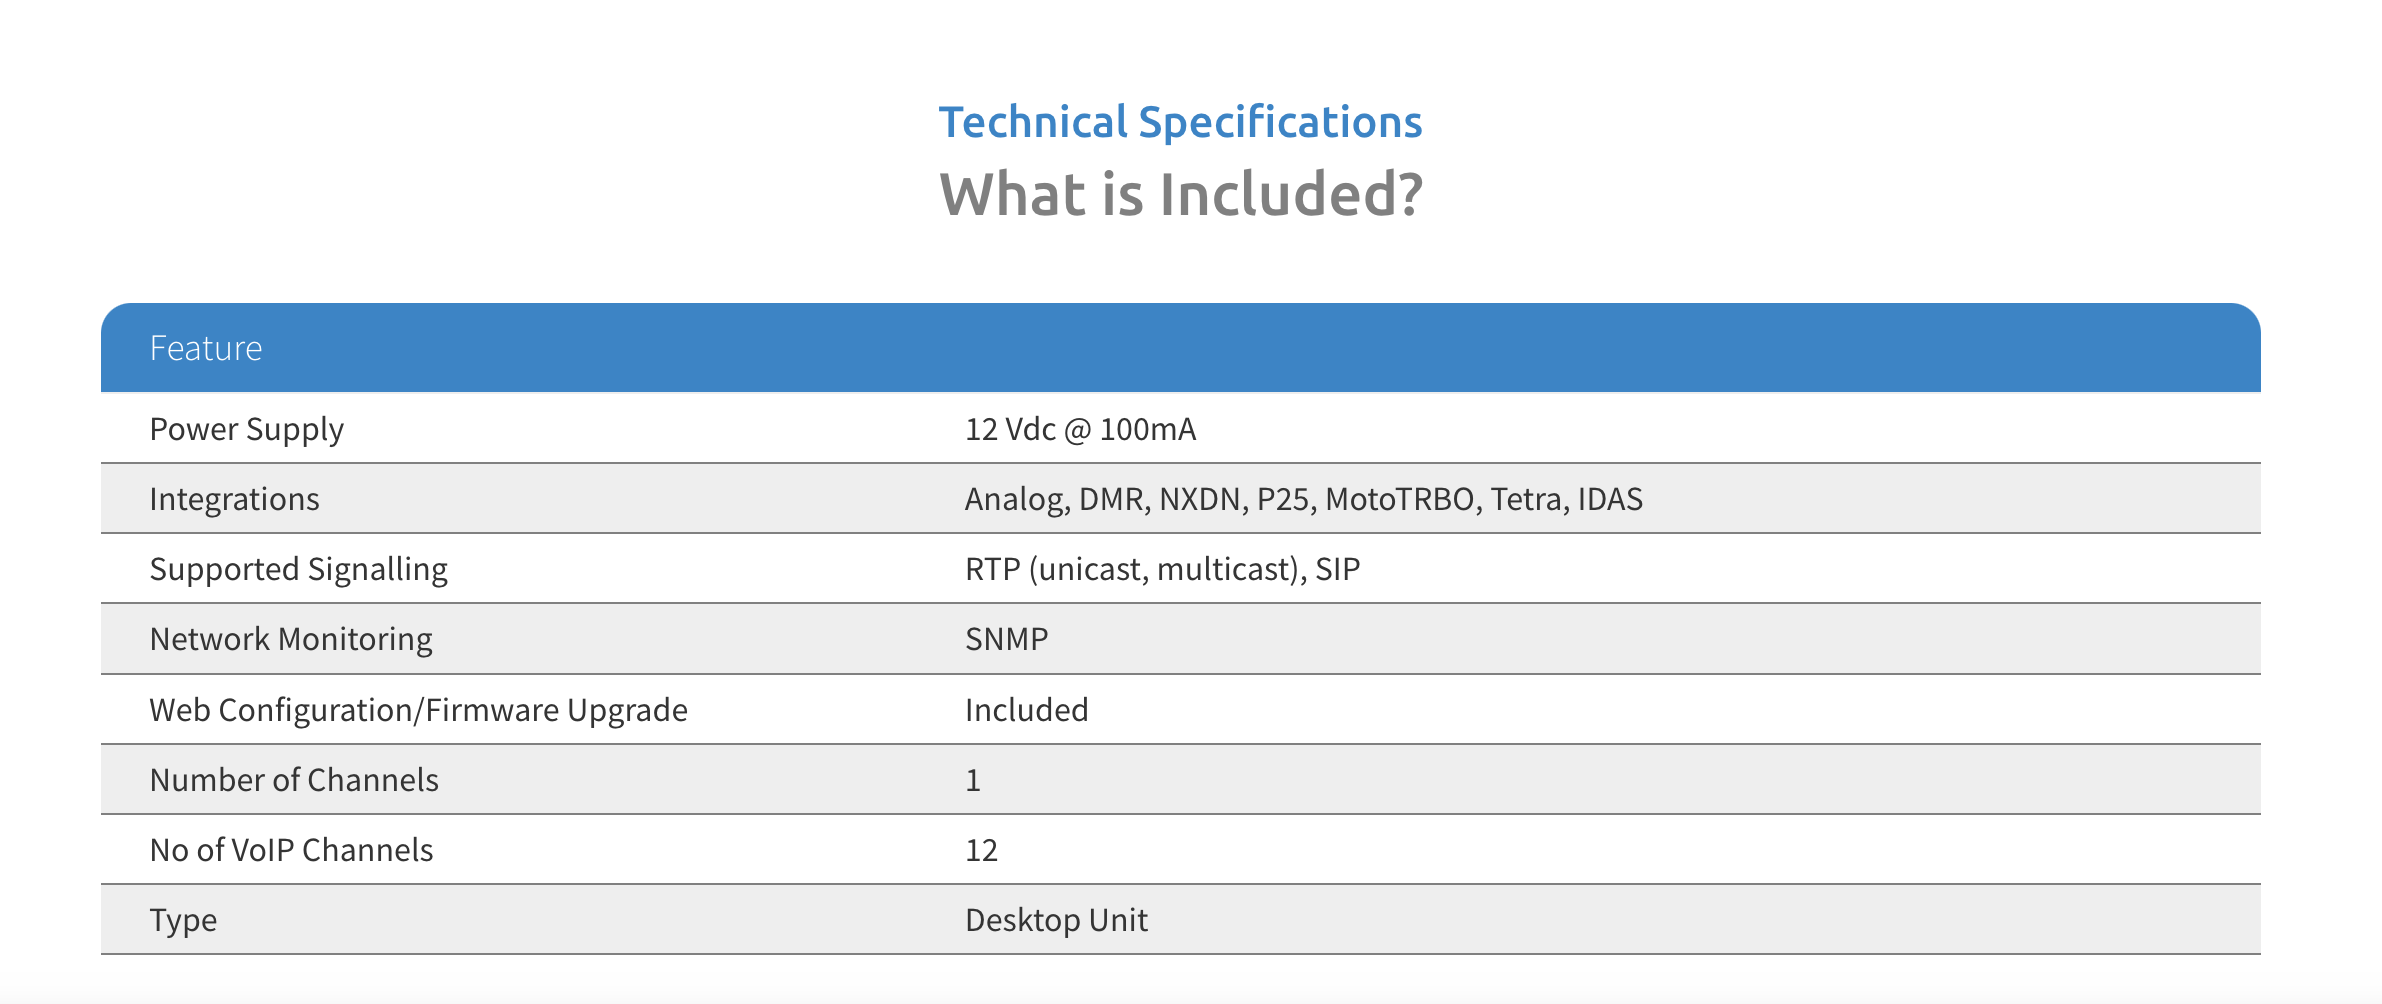Click the VoIP Channels value '12'

[x=981, y=850]
